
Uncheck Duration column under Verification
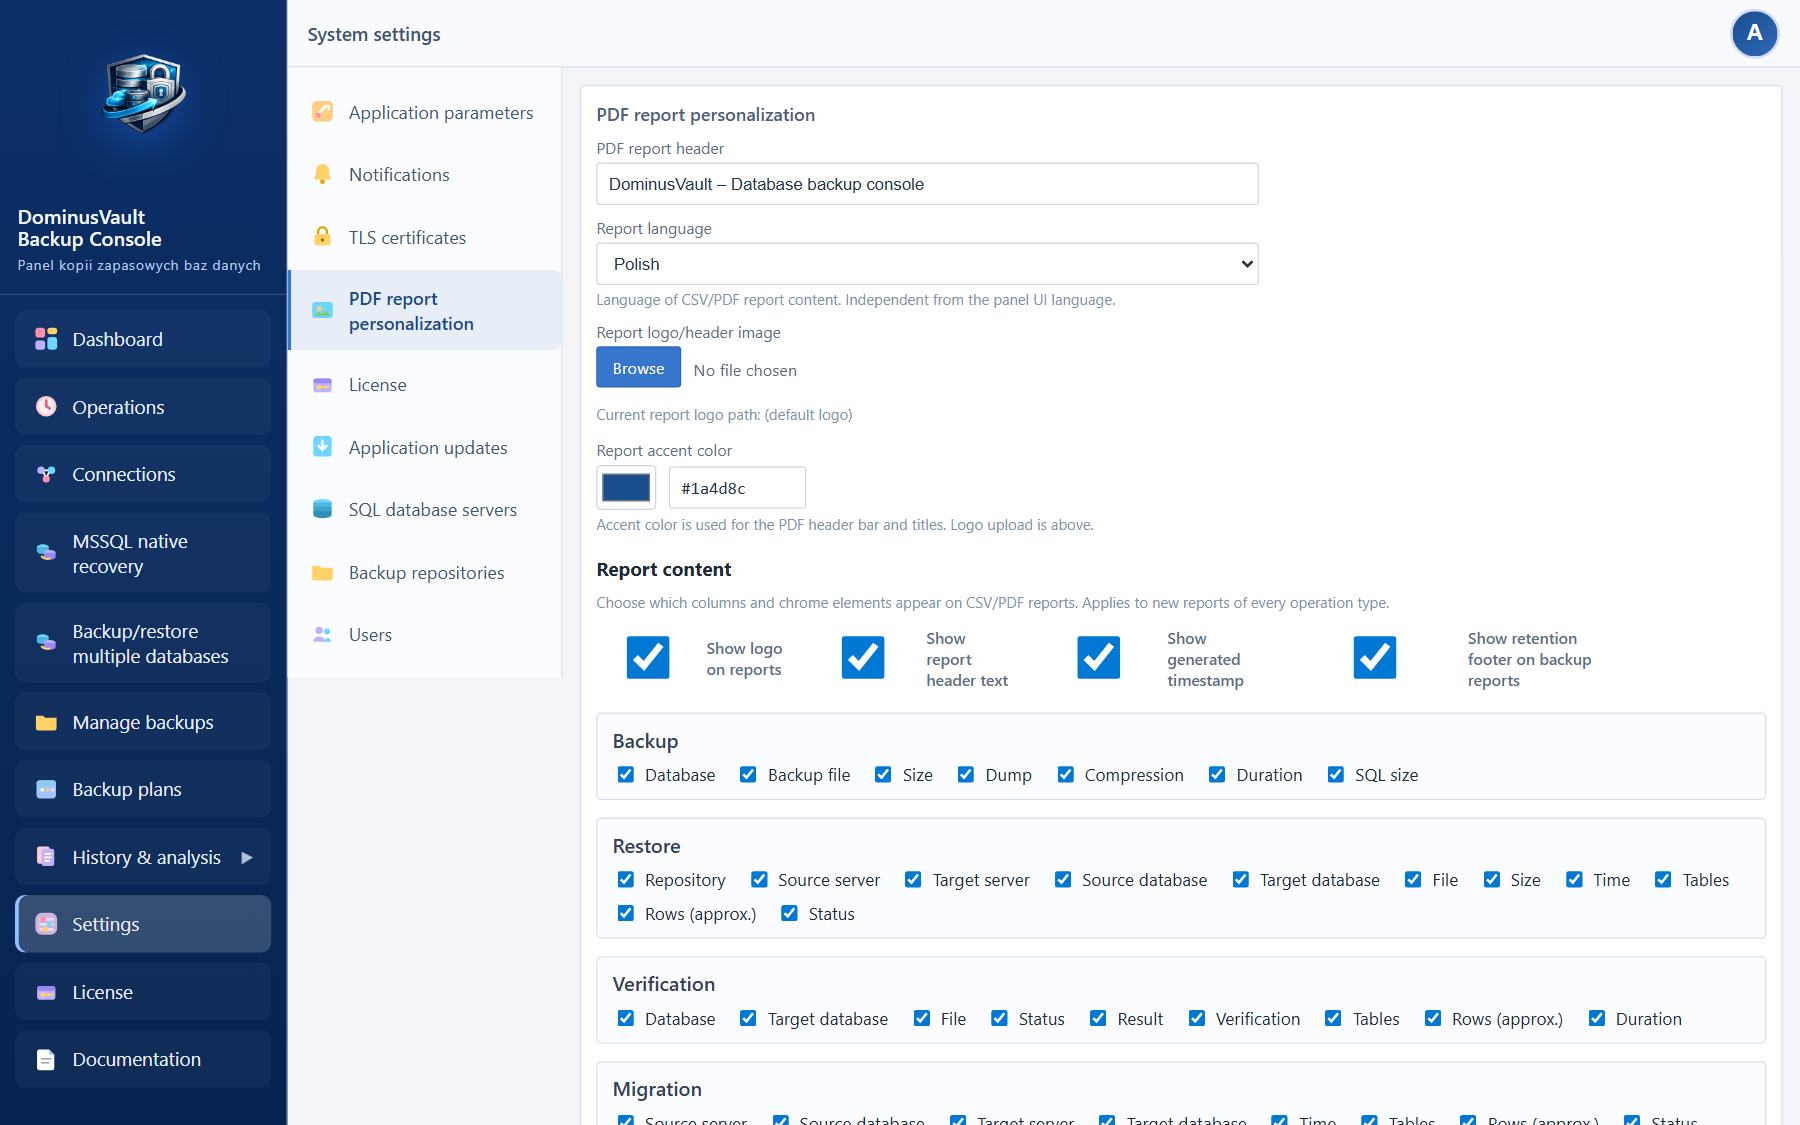click(x=1597, y=1019)
